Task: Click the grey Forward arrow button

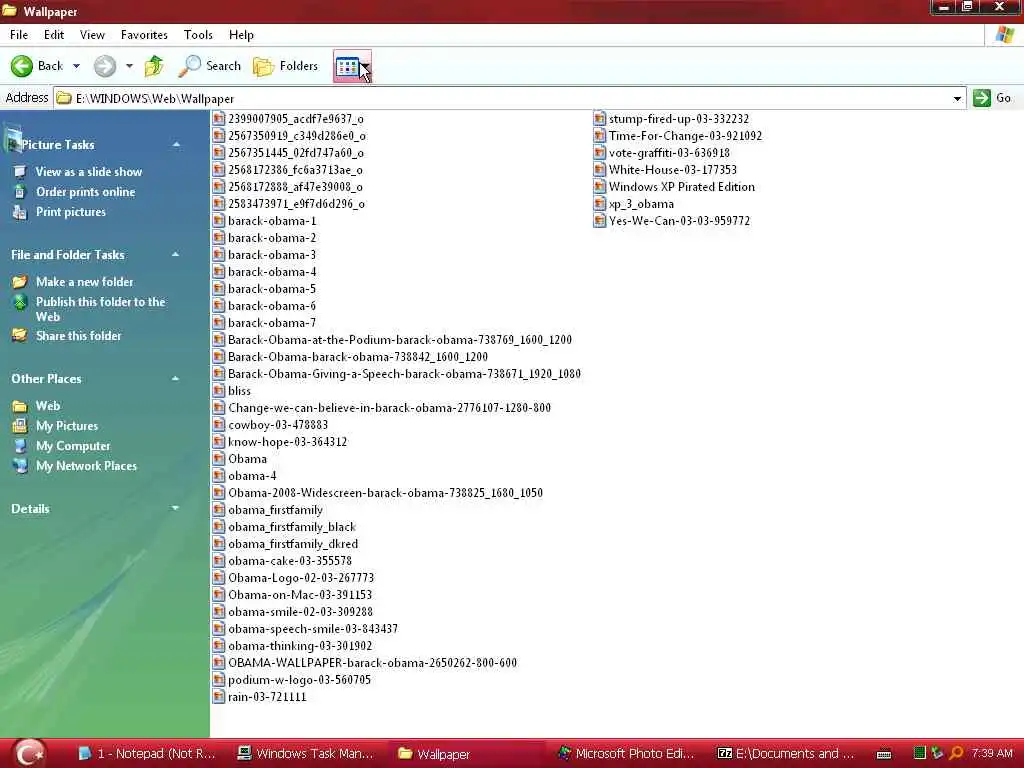Action: tap(104, 66)
